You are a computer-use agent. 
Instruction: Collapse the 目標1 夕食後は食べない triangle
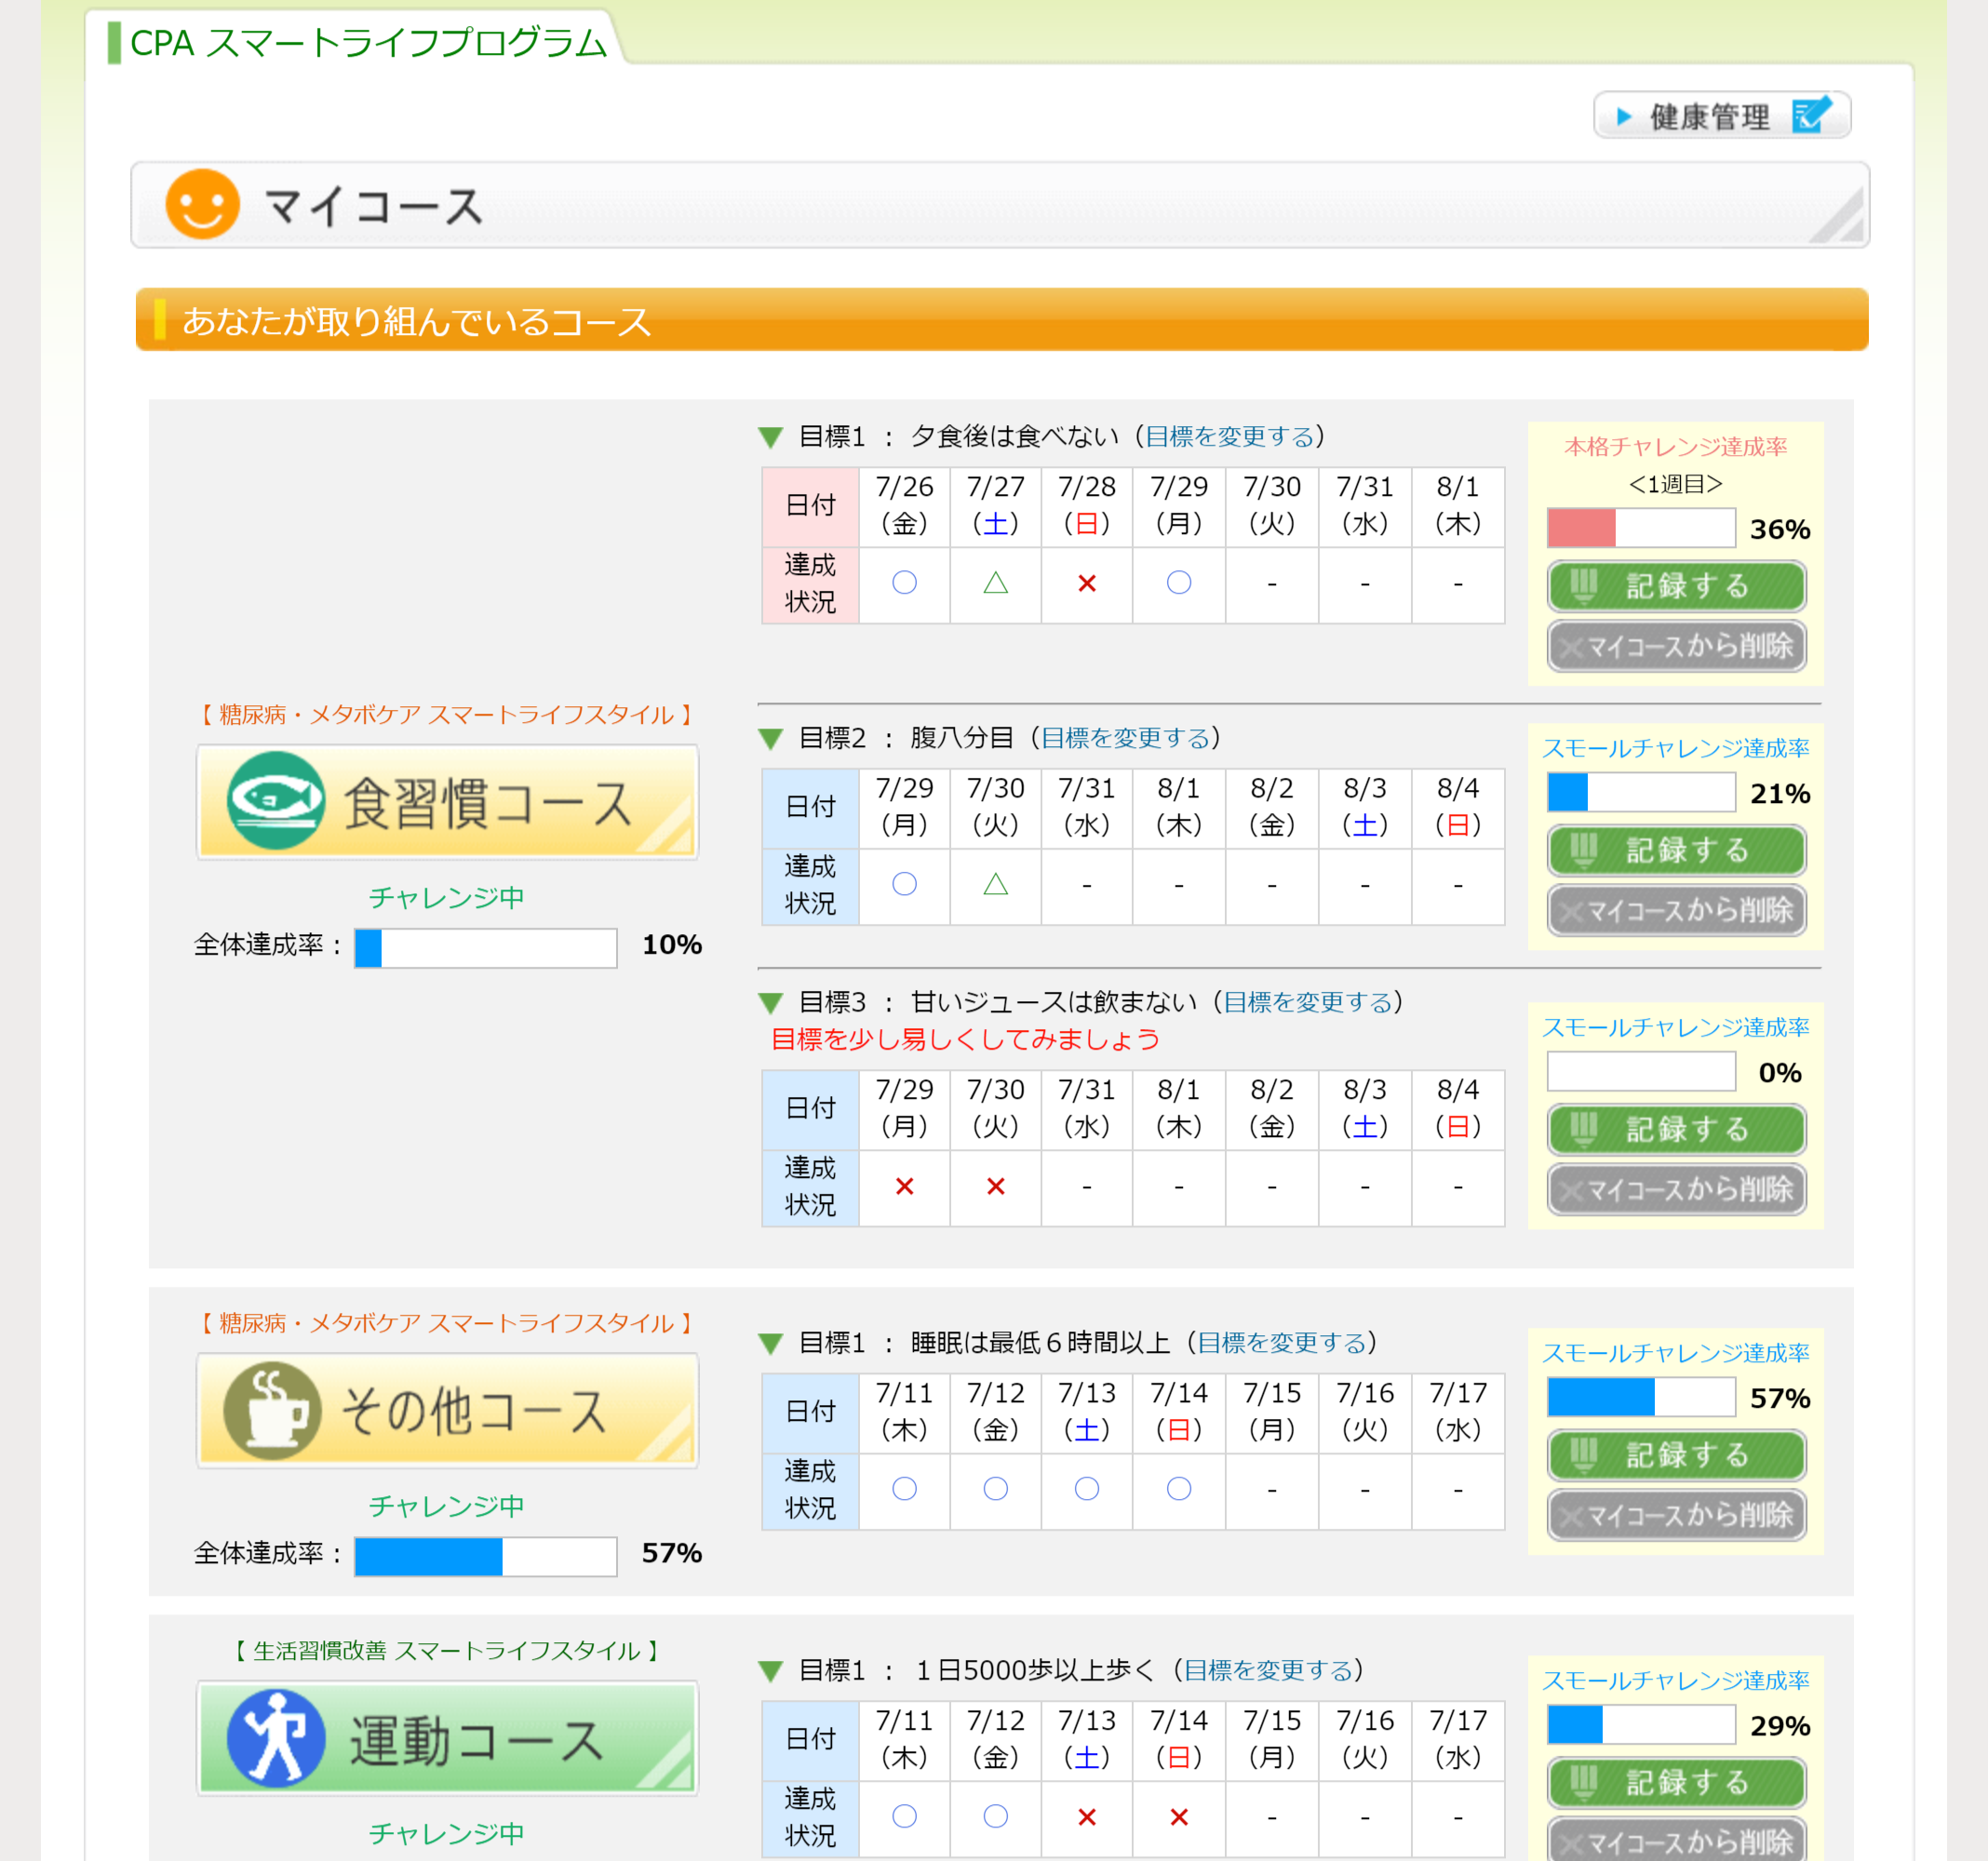[770, 437]
